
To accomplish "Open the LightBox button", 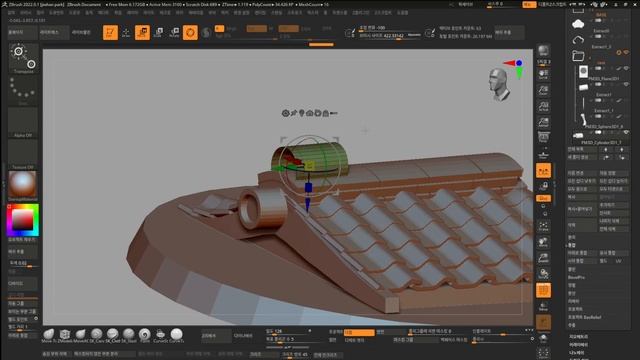I will coord(54,32).
